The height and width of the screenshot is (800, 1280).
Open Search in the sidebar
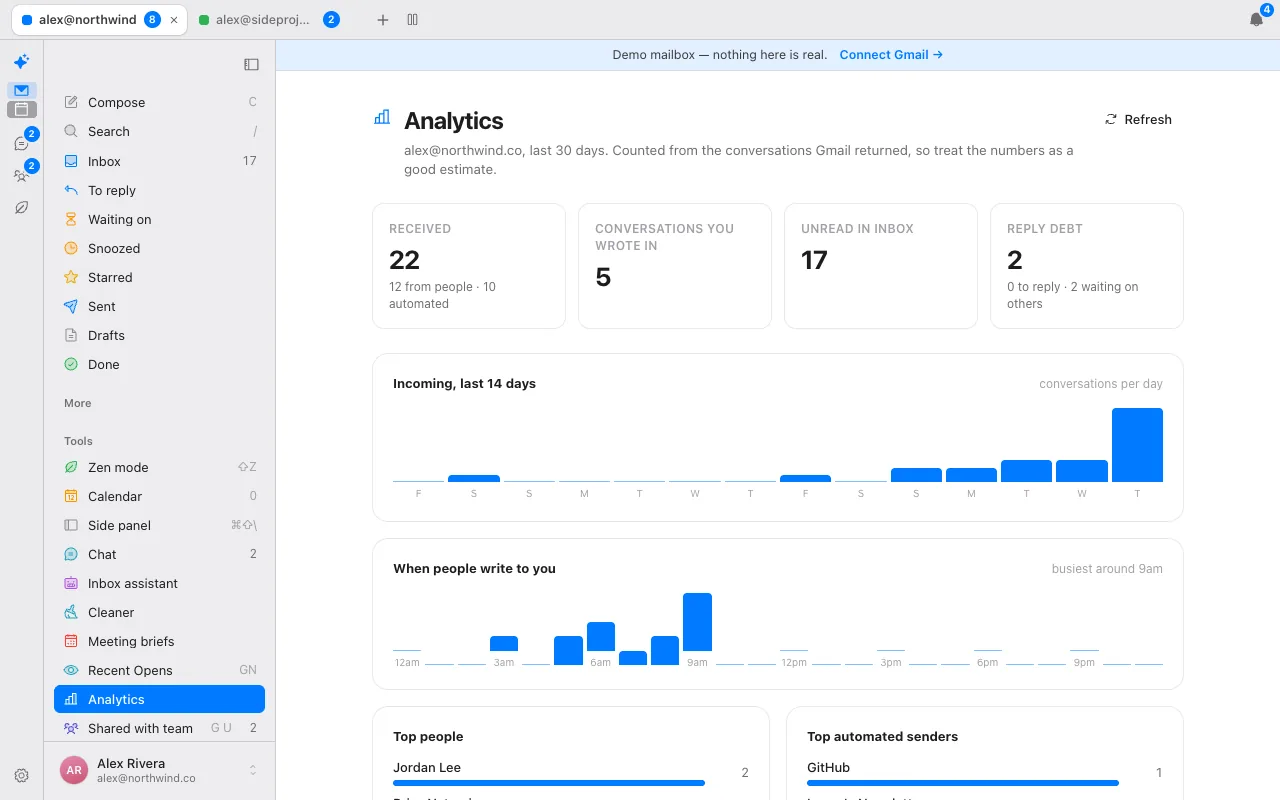[x=160, y=131]
